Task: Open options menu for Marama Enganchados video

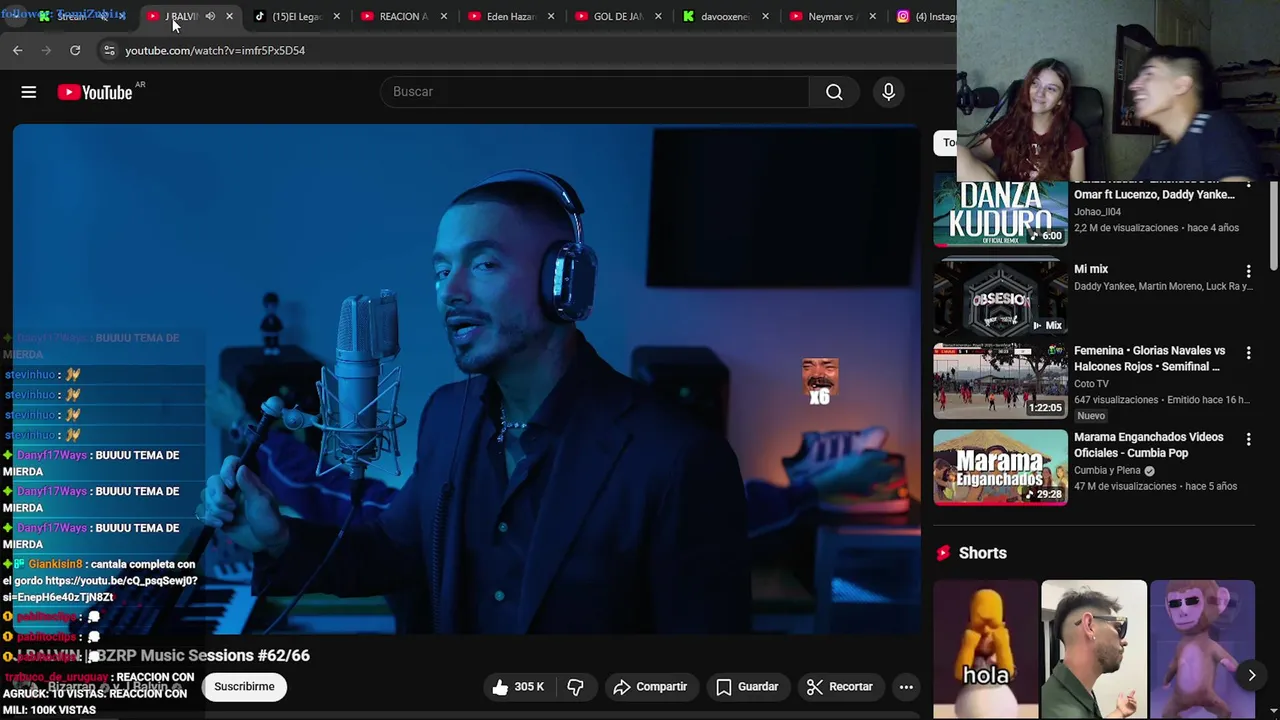Action: 1248,439
